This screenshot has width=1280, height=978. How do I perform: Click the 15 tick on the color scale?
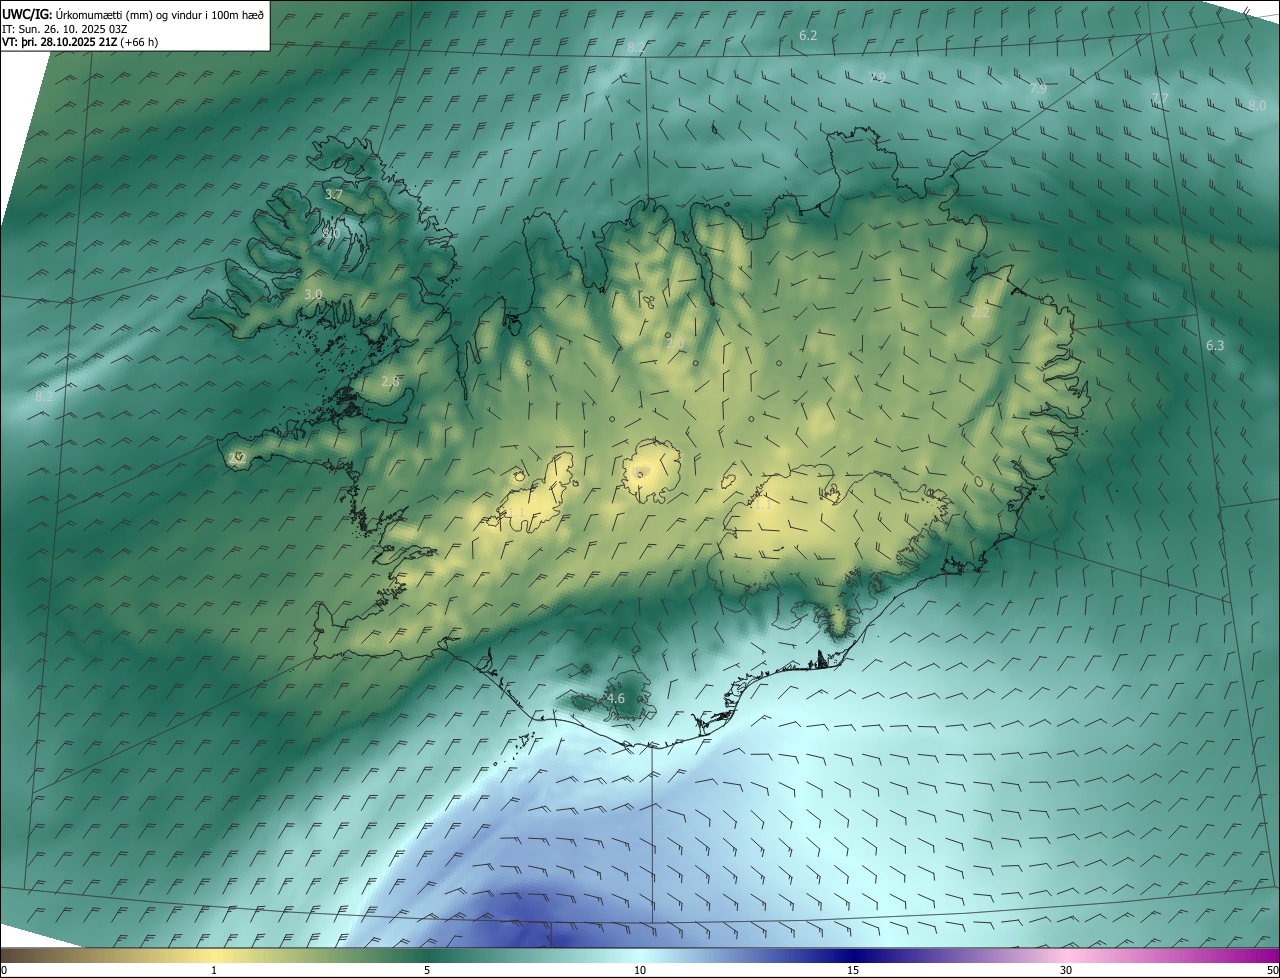[x=853, y=970]
